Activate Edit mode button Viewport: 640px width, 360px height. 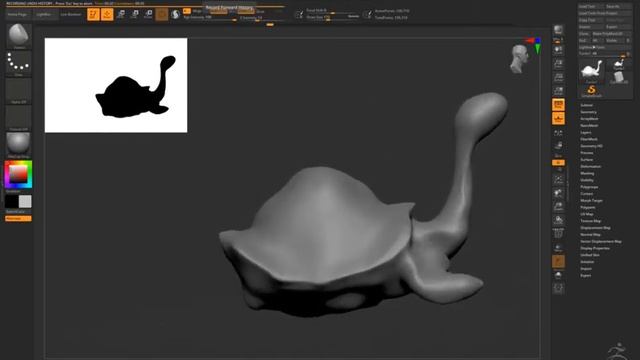93,14
